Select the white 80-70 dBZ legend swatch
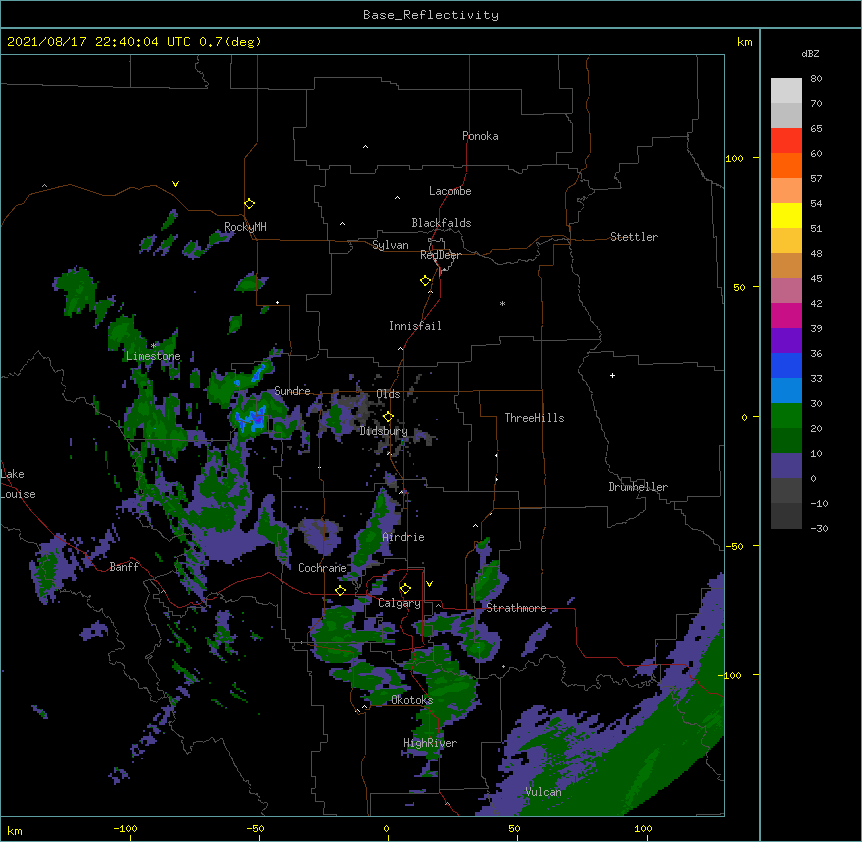Viewport: 862px width, 842px height. click(786, 91)
